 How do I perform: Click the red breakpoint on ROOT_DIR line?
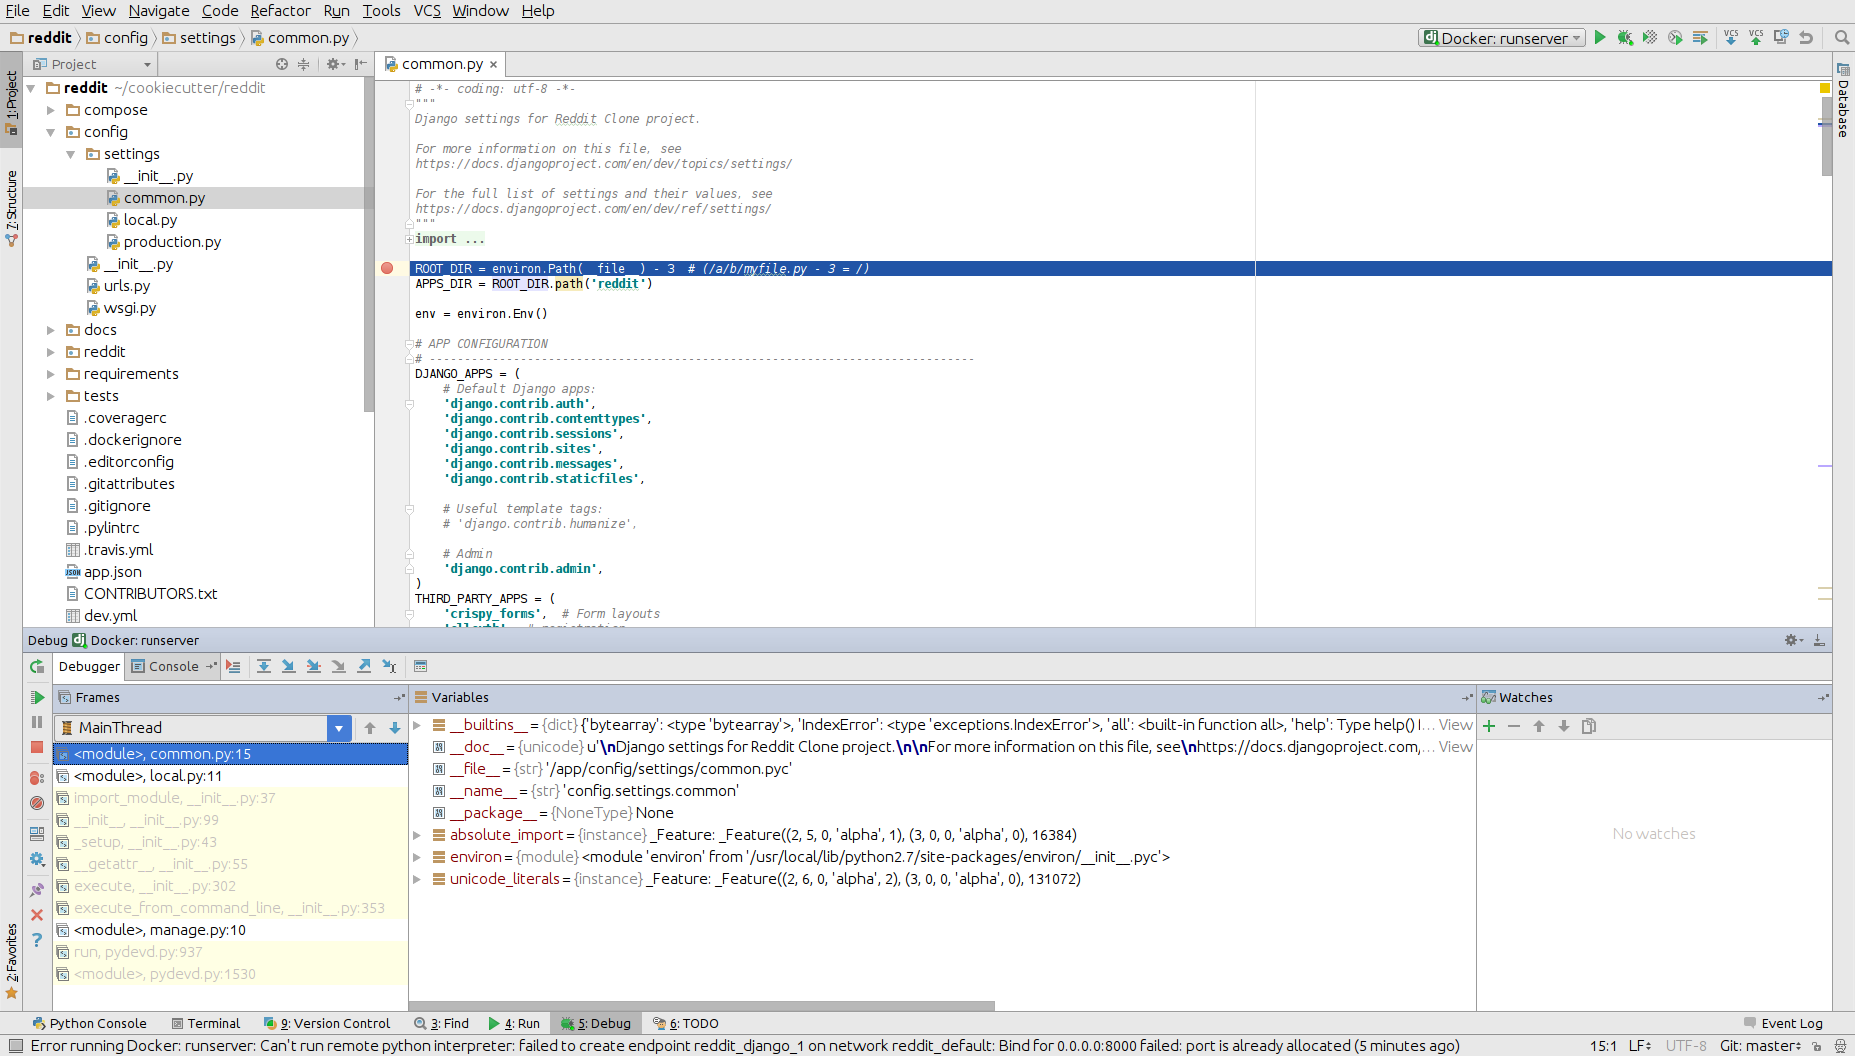pyautogui.click(x=386, y=268)
